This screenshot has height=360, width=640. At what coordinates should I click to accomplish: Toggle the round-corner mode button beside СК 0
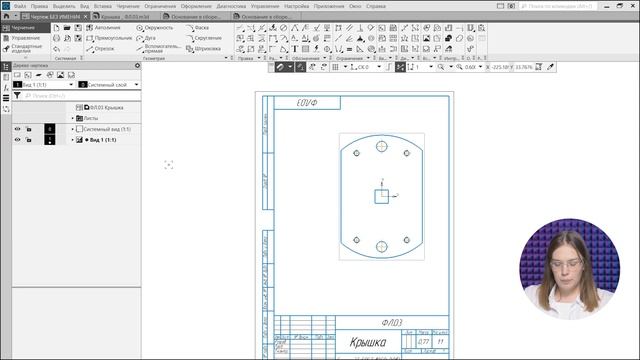tap(388, 67)
